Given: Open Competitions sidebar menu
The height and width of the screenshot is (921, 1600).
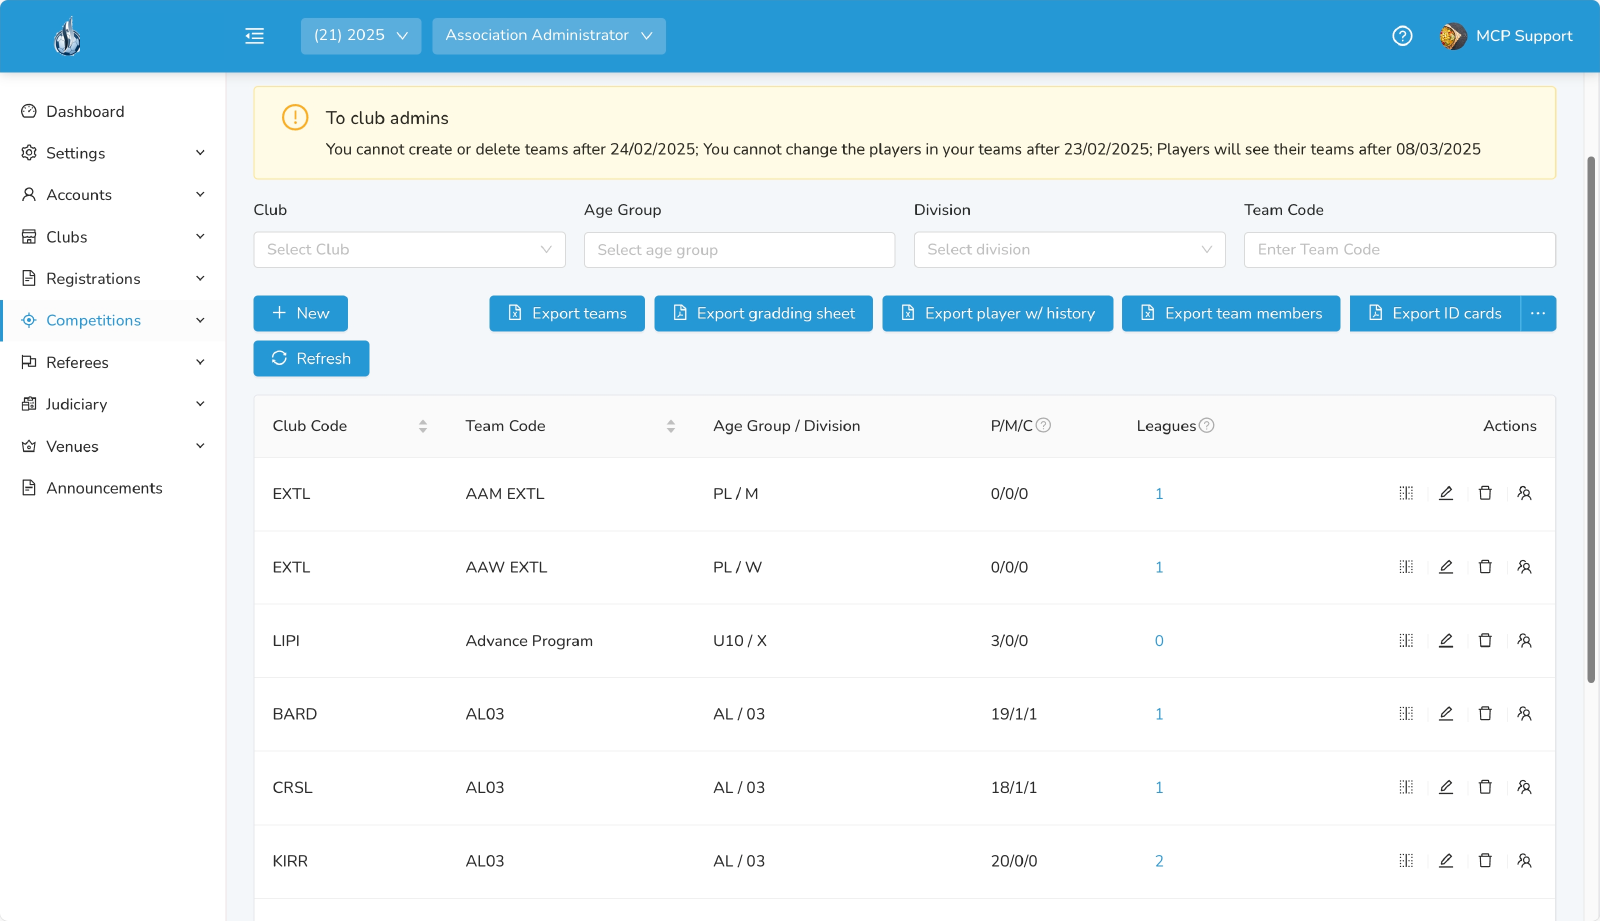Looking at the screenshot, I should point(113,320).
